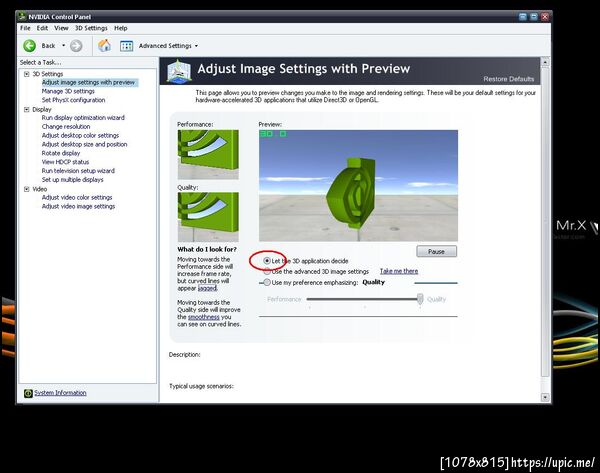Click the Quality preview thumbnail
The height and width of the screenshot is (473, 600).
click(208, 217)
